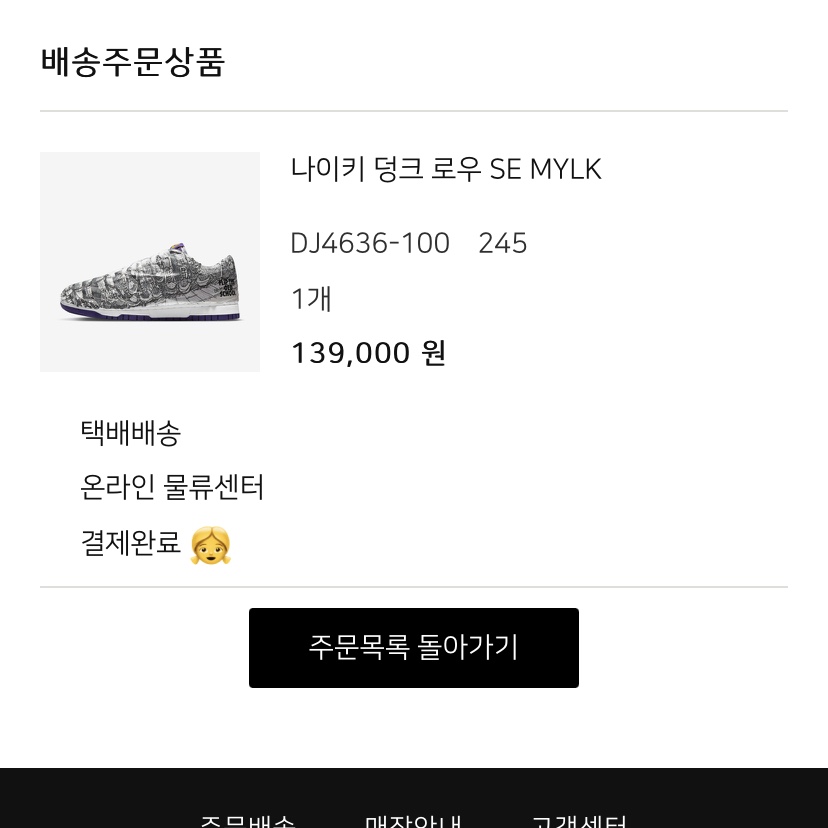Click the girl emoji next to 결제완료
The width and height of the screenshot is (828, 828).
click(x=210, y=545)
